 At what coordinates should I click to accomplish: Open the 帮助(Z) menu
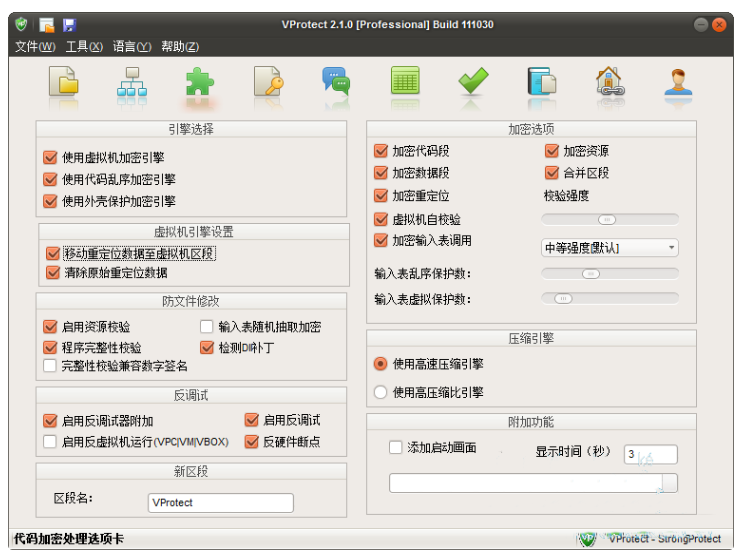tap(180, 47)
